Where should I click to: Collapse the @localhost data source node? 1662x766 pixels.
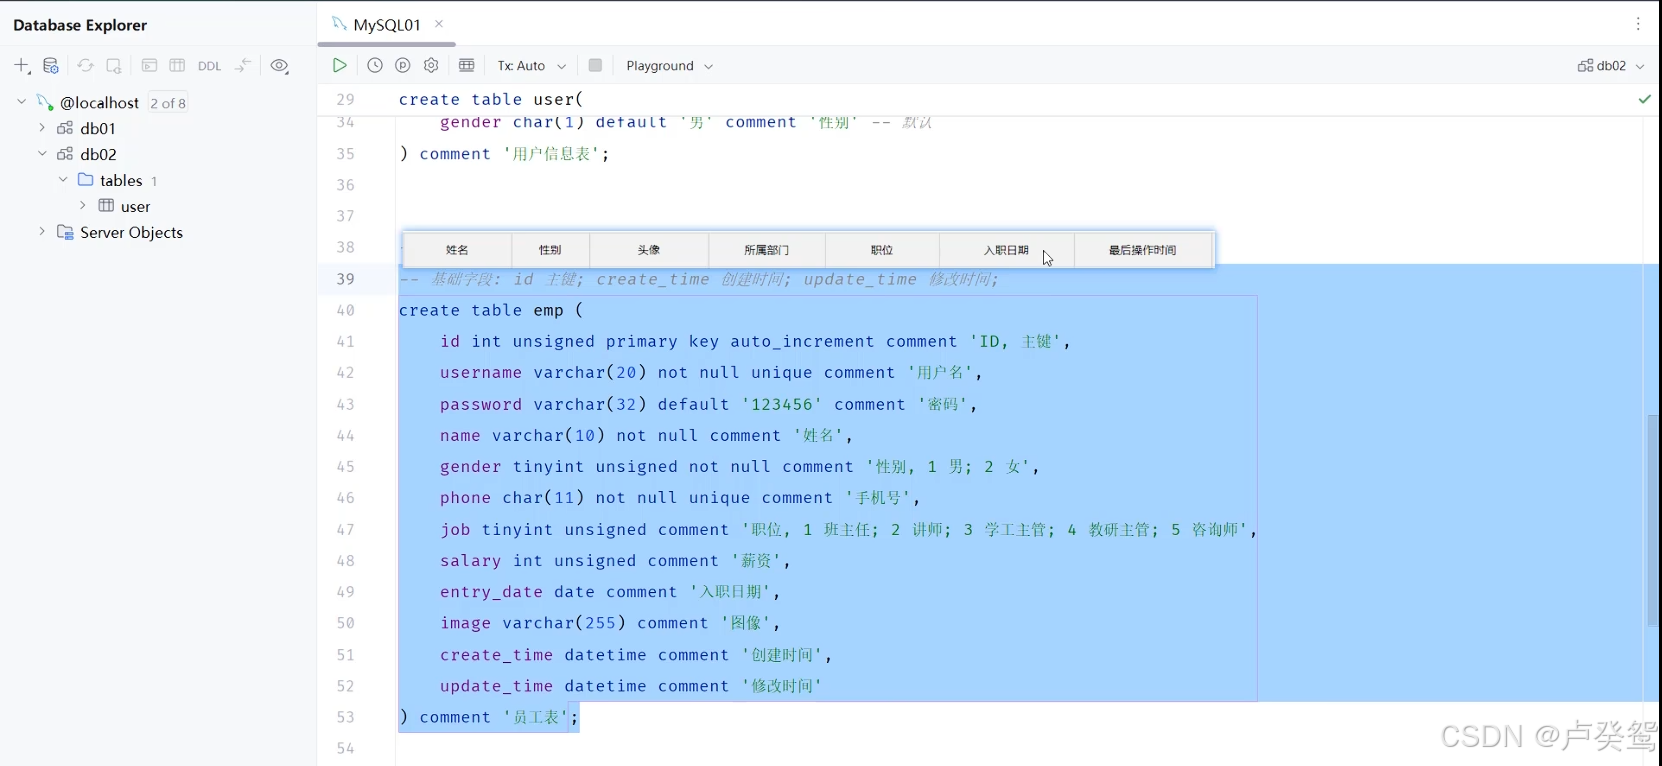click(x=21, y=102)
